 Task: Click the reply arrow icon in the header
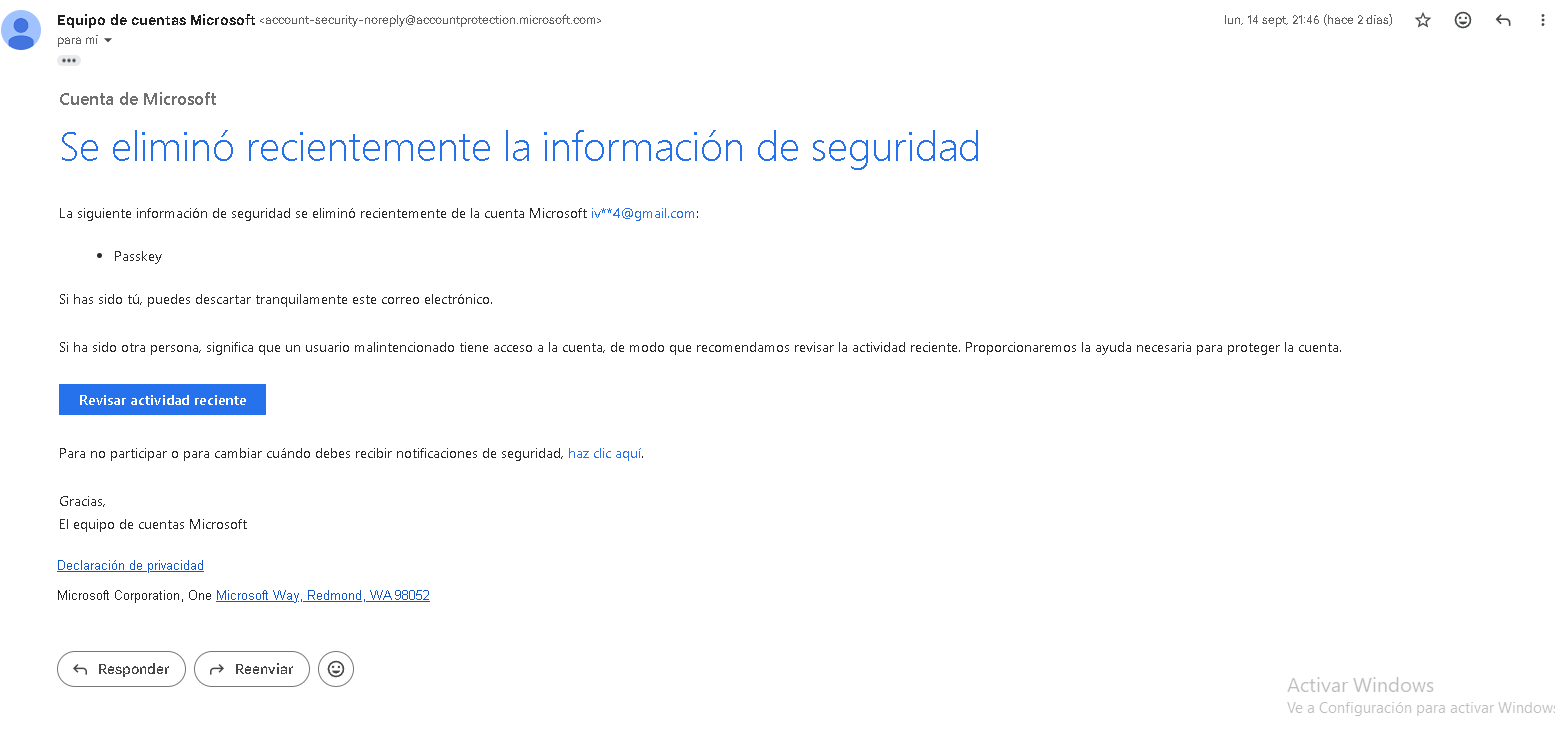pos(1503,20)
